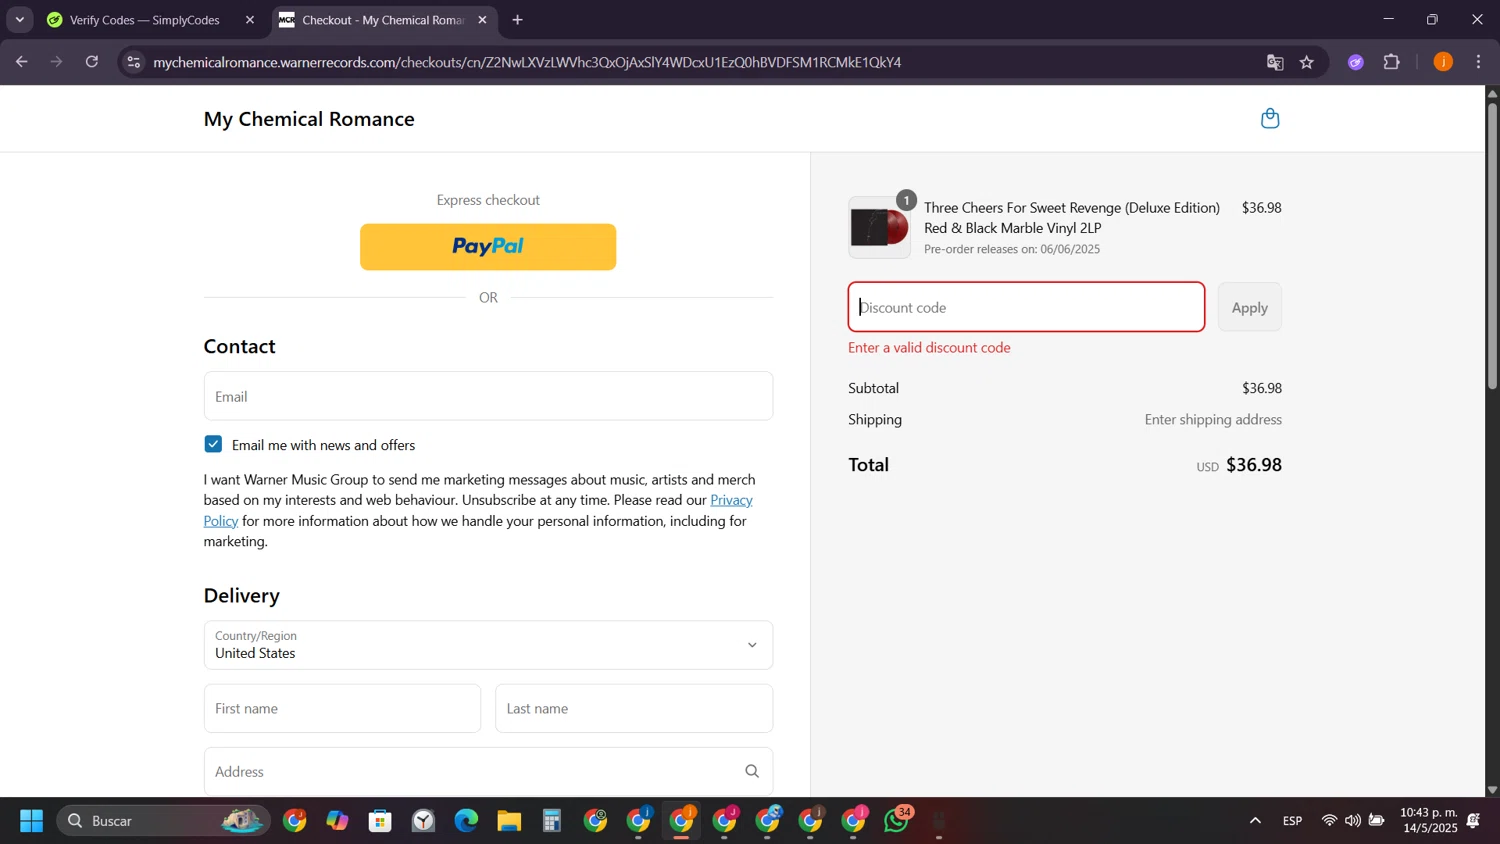The image size is (1500, 844).
Task: Close the Checkout My Chemical Romance tab
Action: (482, 20)
